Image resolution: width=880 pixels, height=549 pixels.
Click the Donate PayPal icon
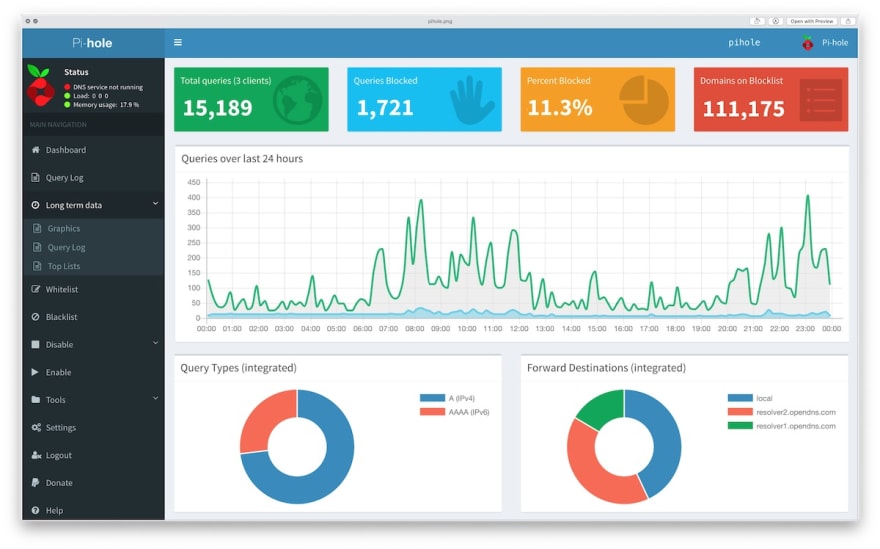(x=36, y=483)
